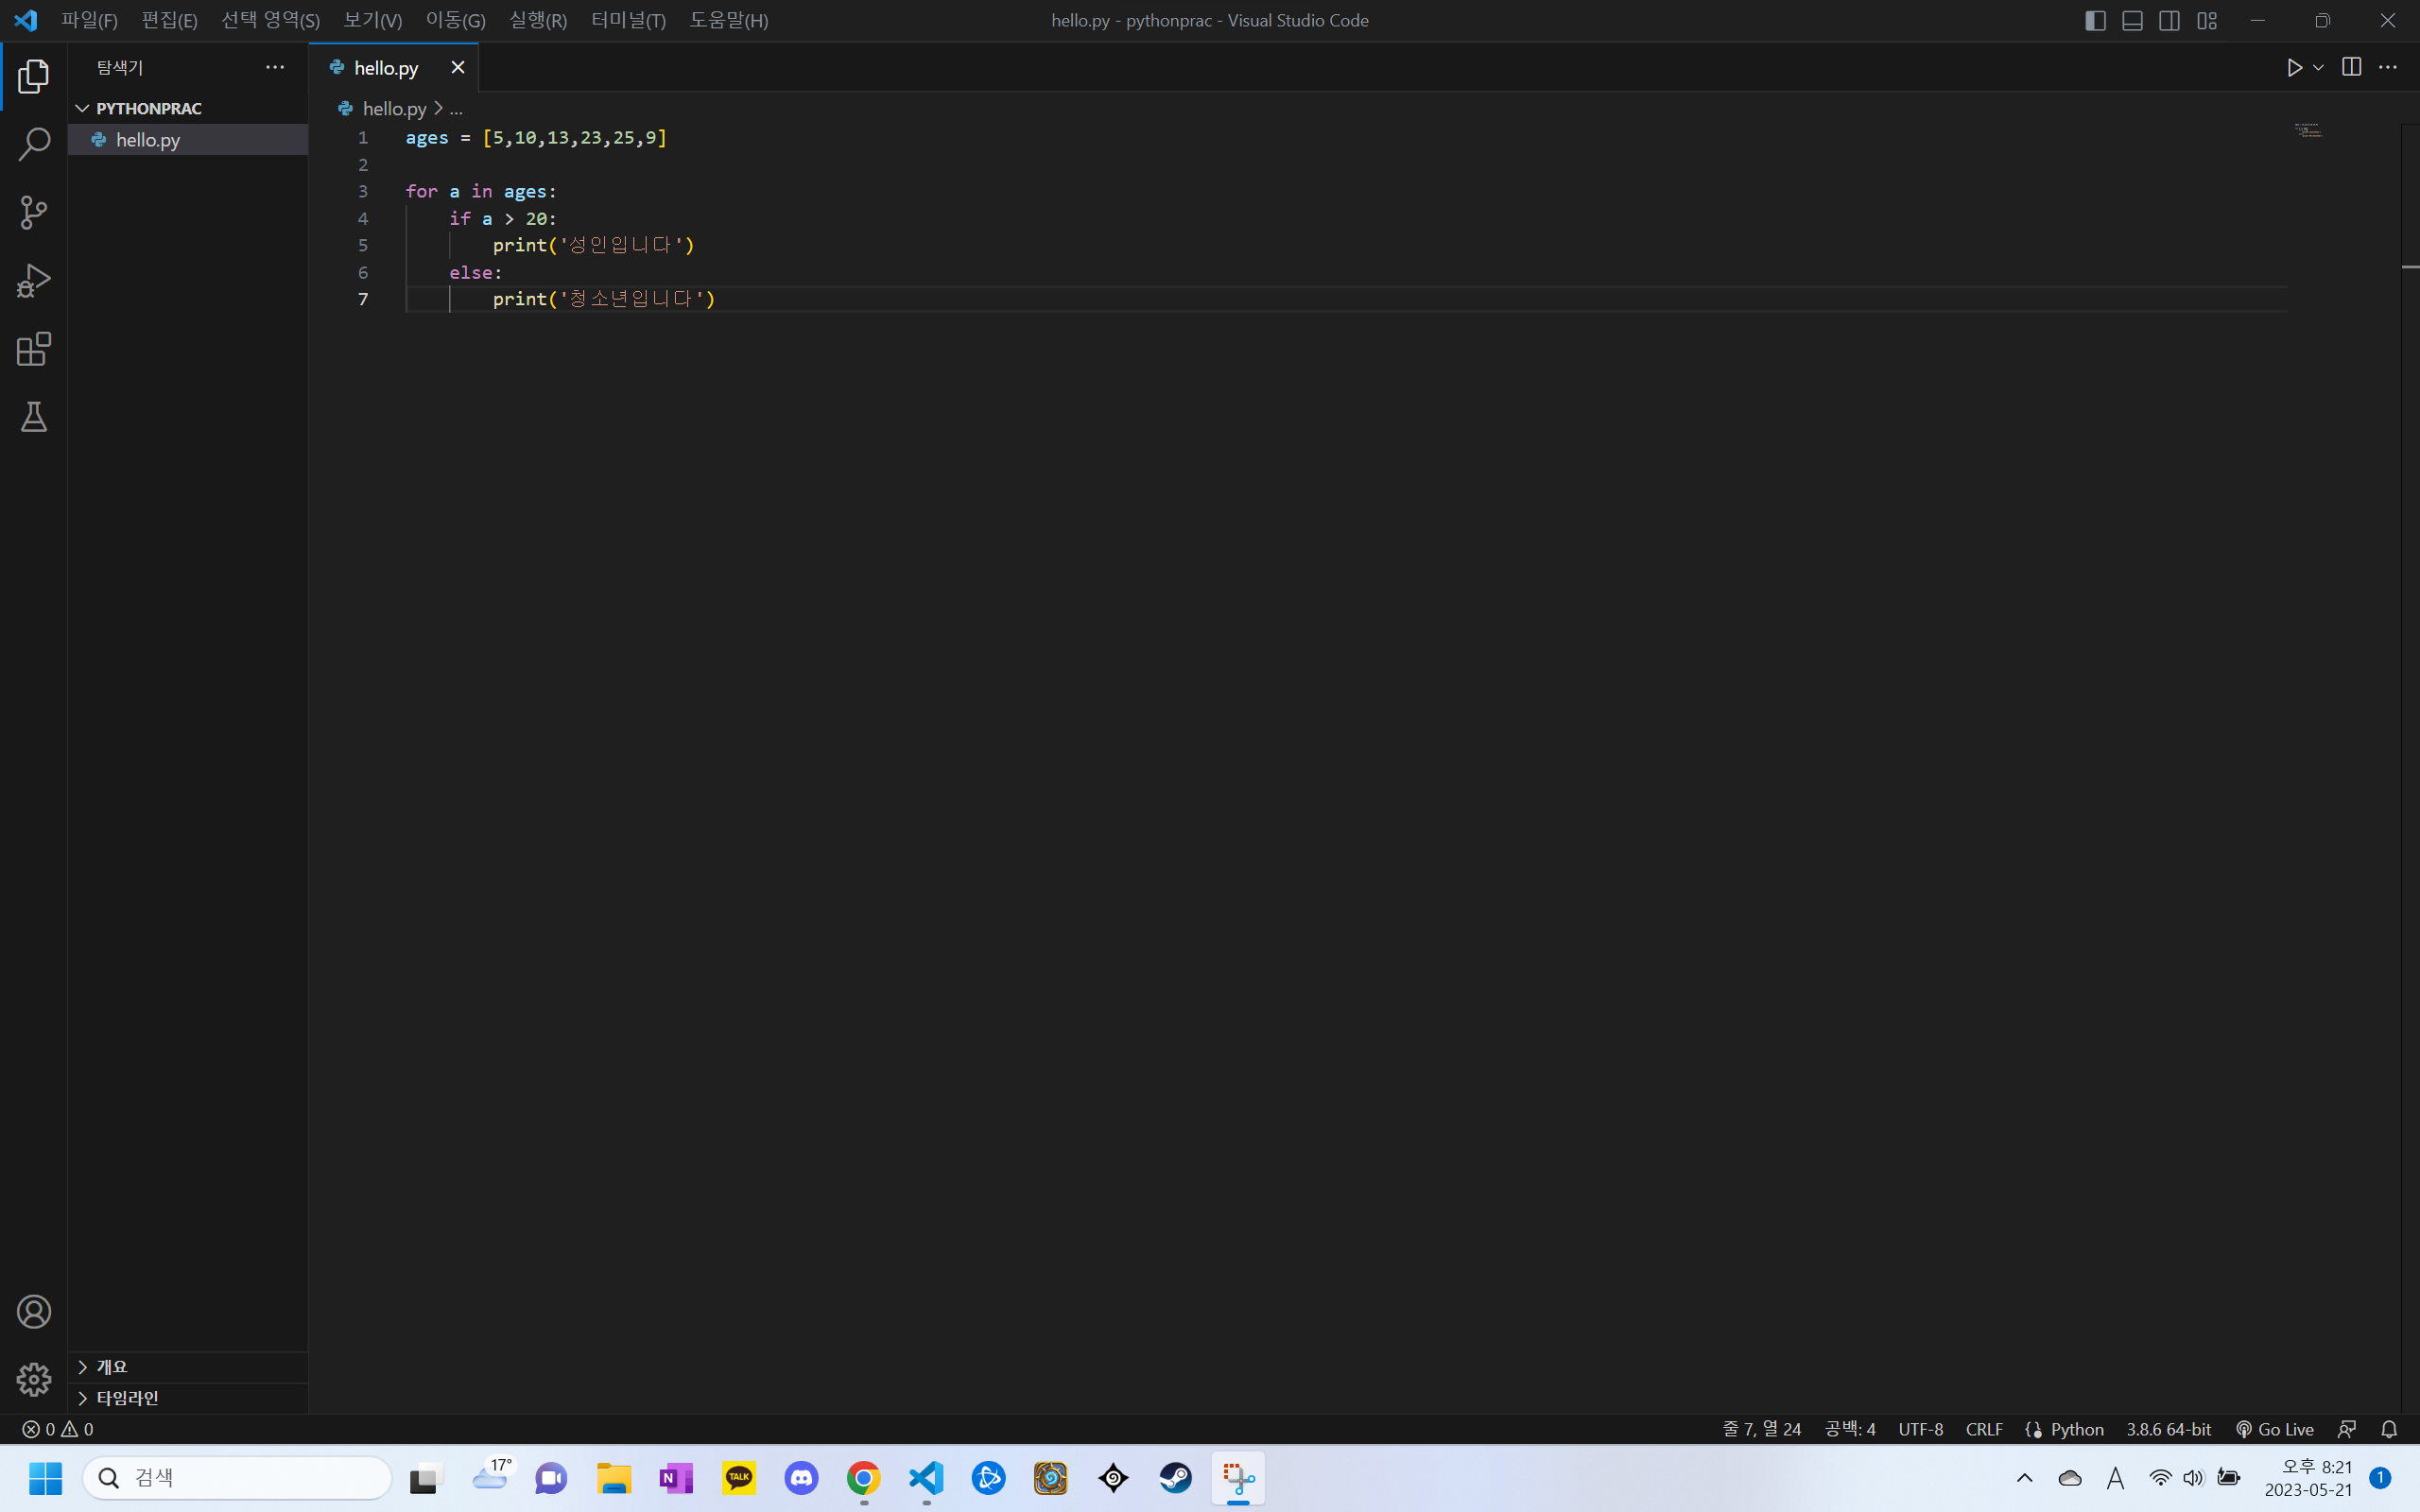The image size is (2420, 1512).
Task: Click the taskbar 검색 search box
Action: tap(237, 1478)
